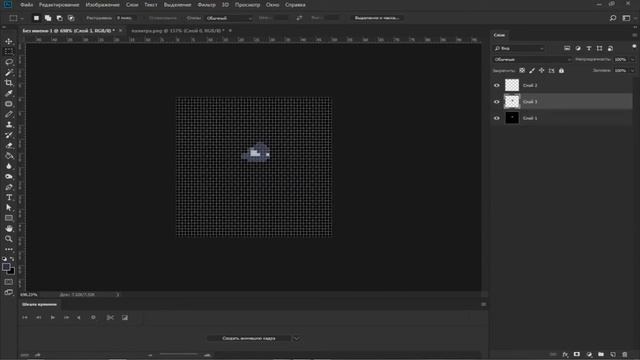The image size is (640, 360).
Task: Click the create frame animation button
Action: (x=249, y=338)
